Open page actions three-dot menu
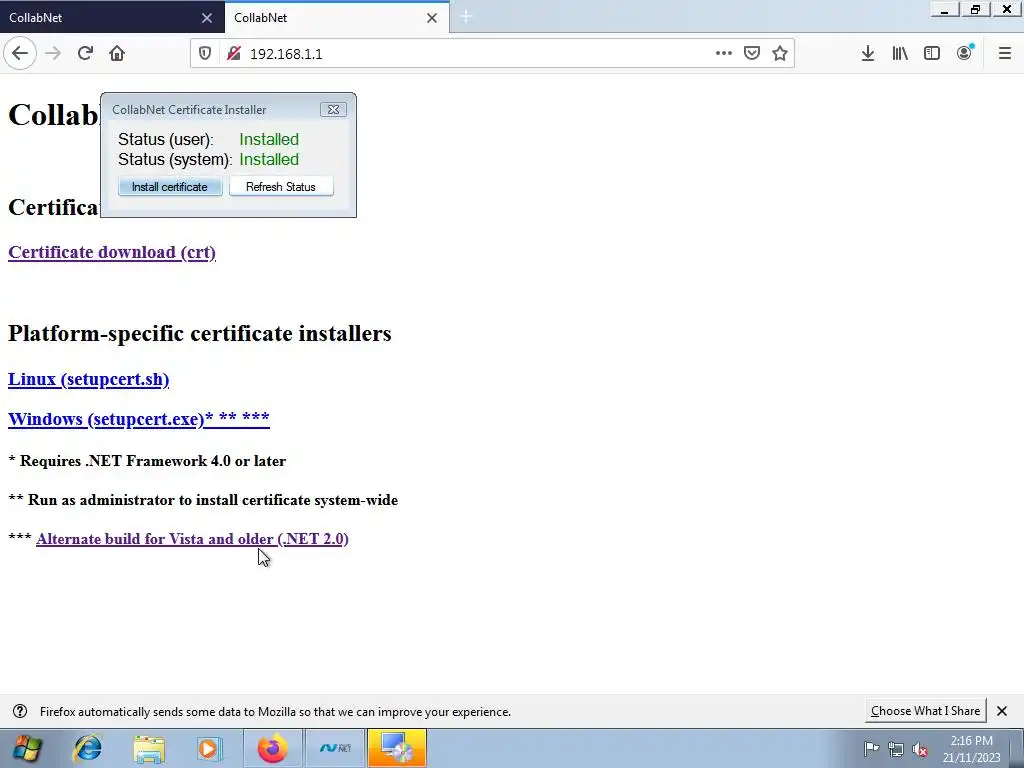The image size is (1024, 768). [724, 54]
